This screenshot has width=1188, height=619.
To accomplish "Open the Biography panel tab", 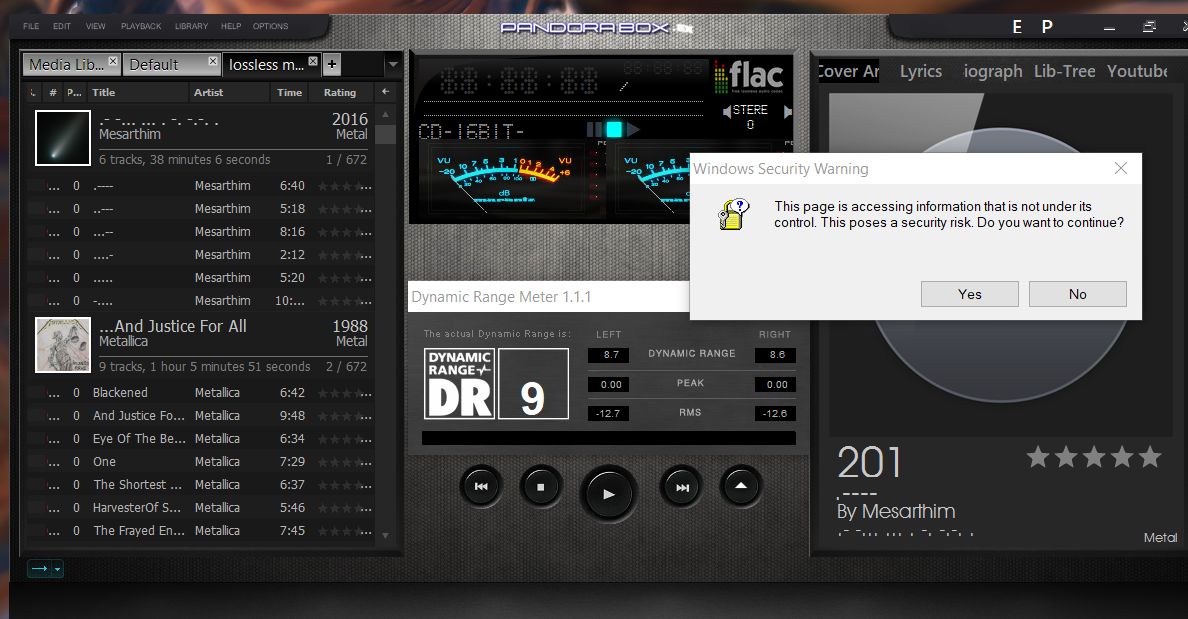I will point(993,71).
